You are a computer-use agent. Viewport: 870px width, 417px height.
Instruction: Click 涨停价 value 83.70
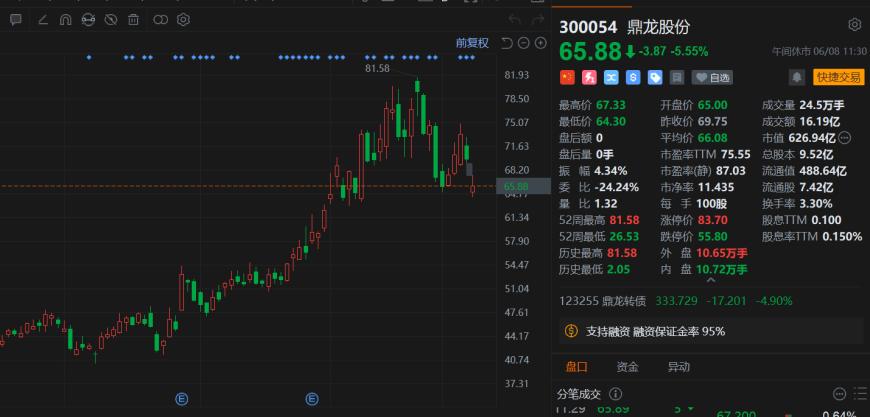tap(712, 220)
